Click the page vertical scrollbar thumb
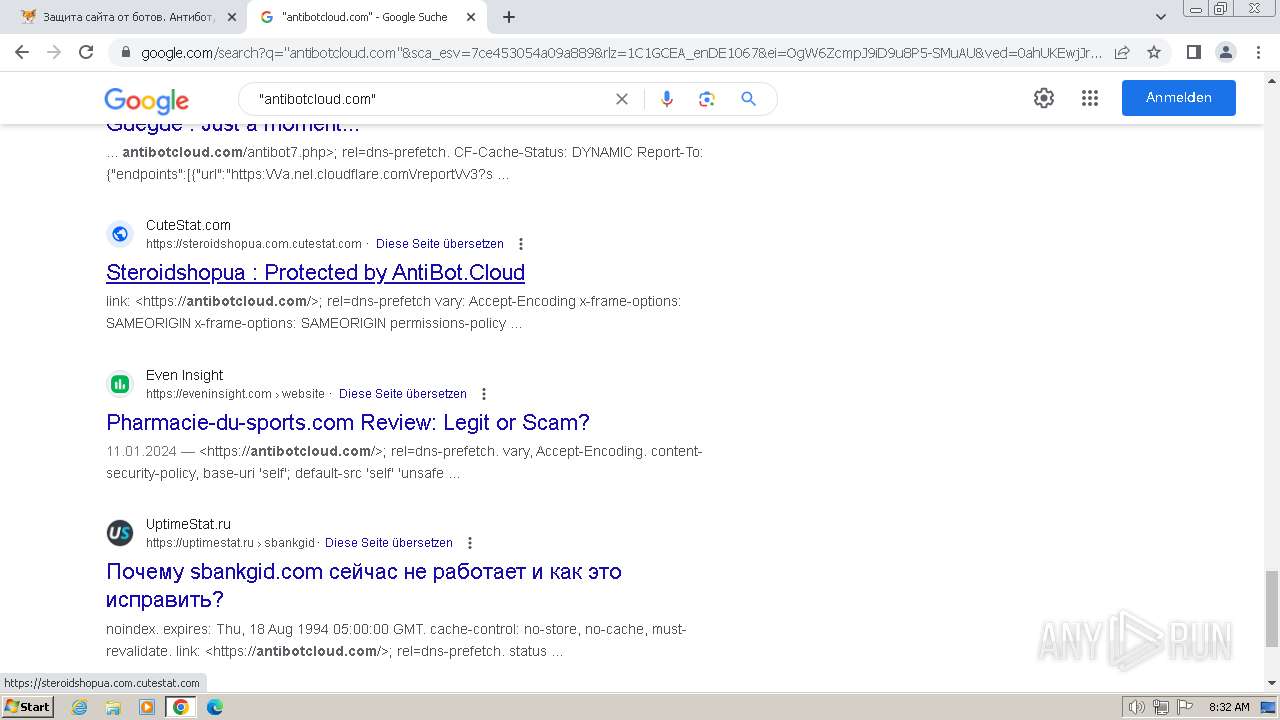Screen dimensions: 1280x720 pos(1271,609)
